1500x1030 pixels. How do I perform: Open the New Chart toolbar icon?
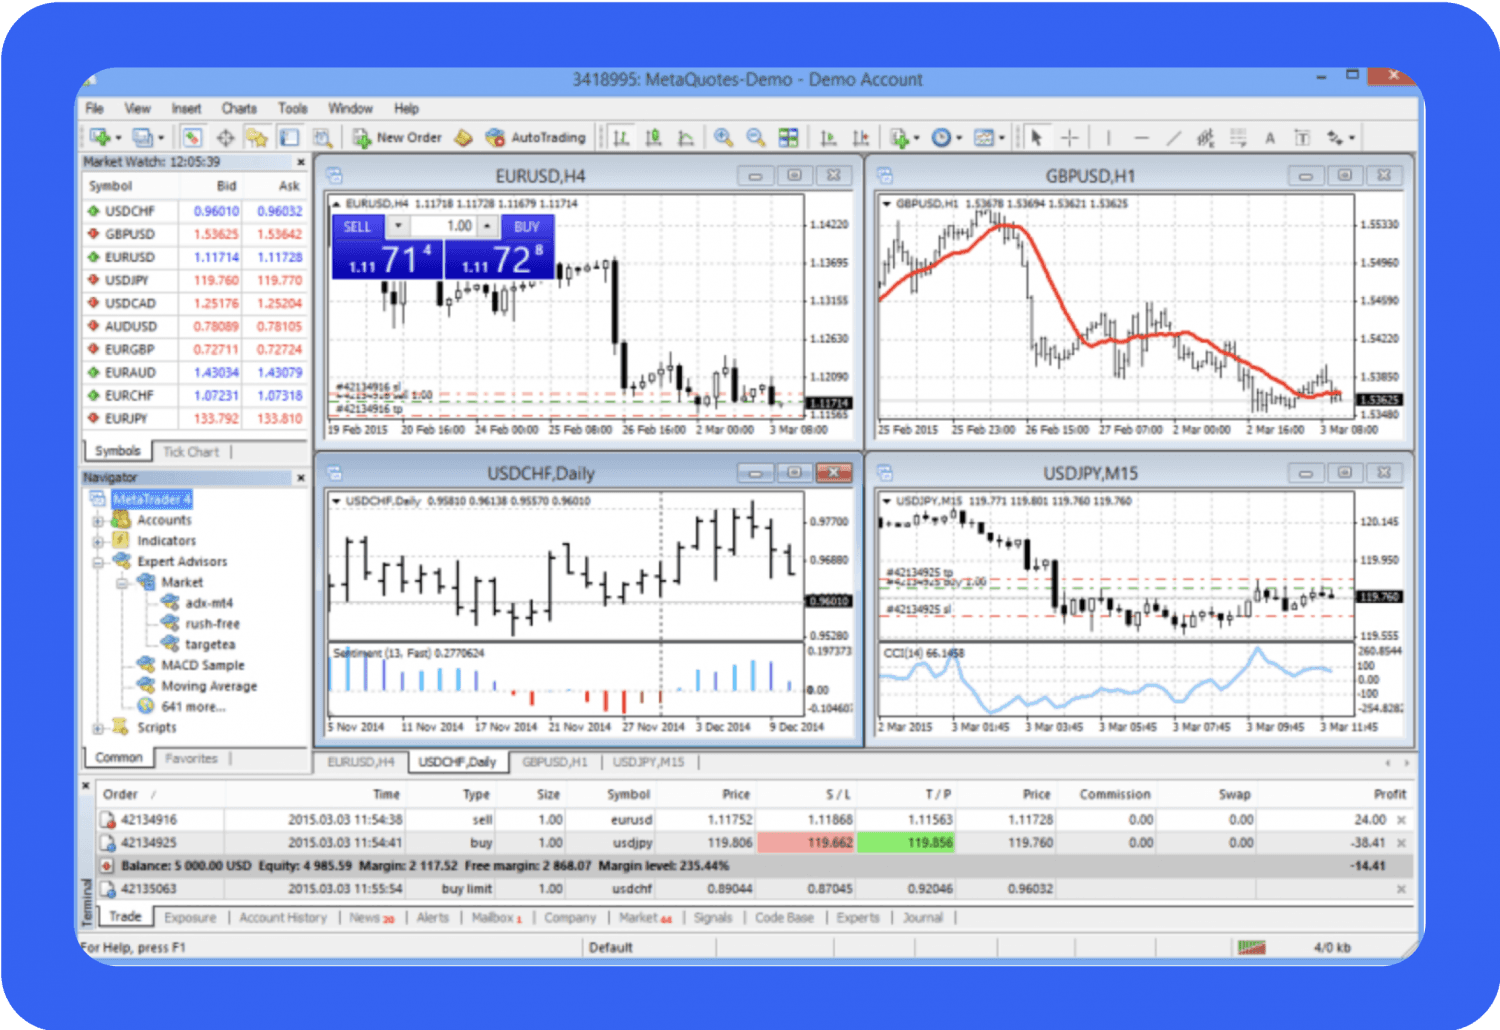pyautogui.click(x=99, y=137)
